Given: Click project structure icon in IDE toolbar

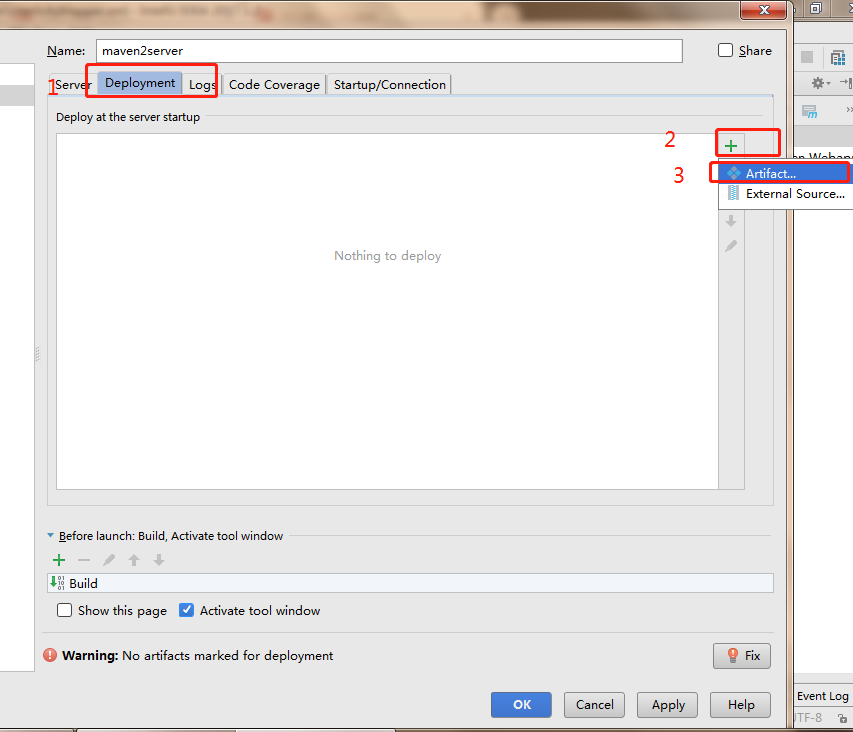Looking at the screenshot, I should pos(838,57).
